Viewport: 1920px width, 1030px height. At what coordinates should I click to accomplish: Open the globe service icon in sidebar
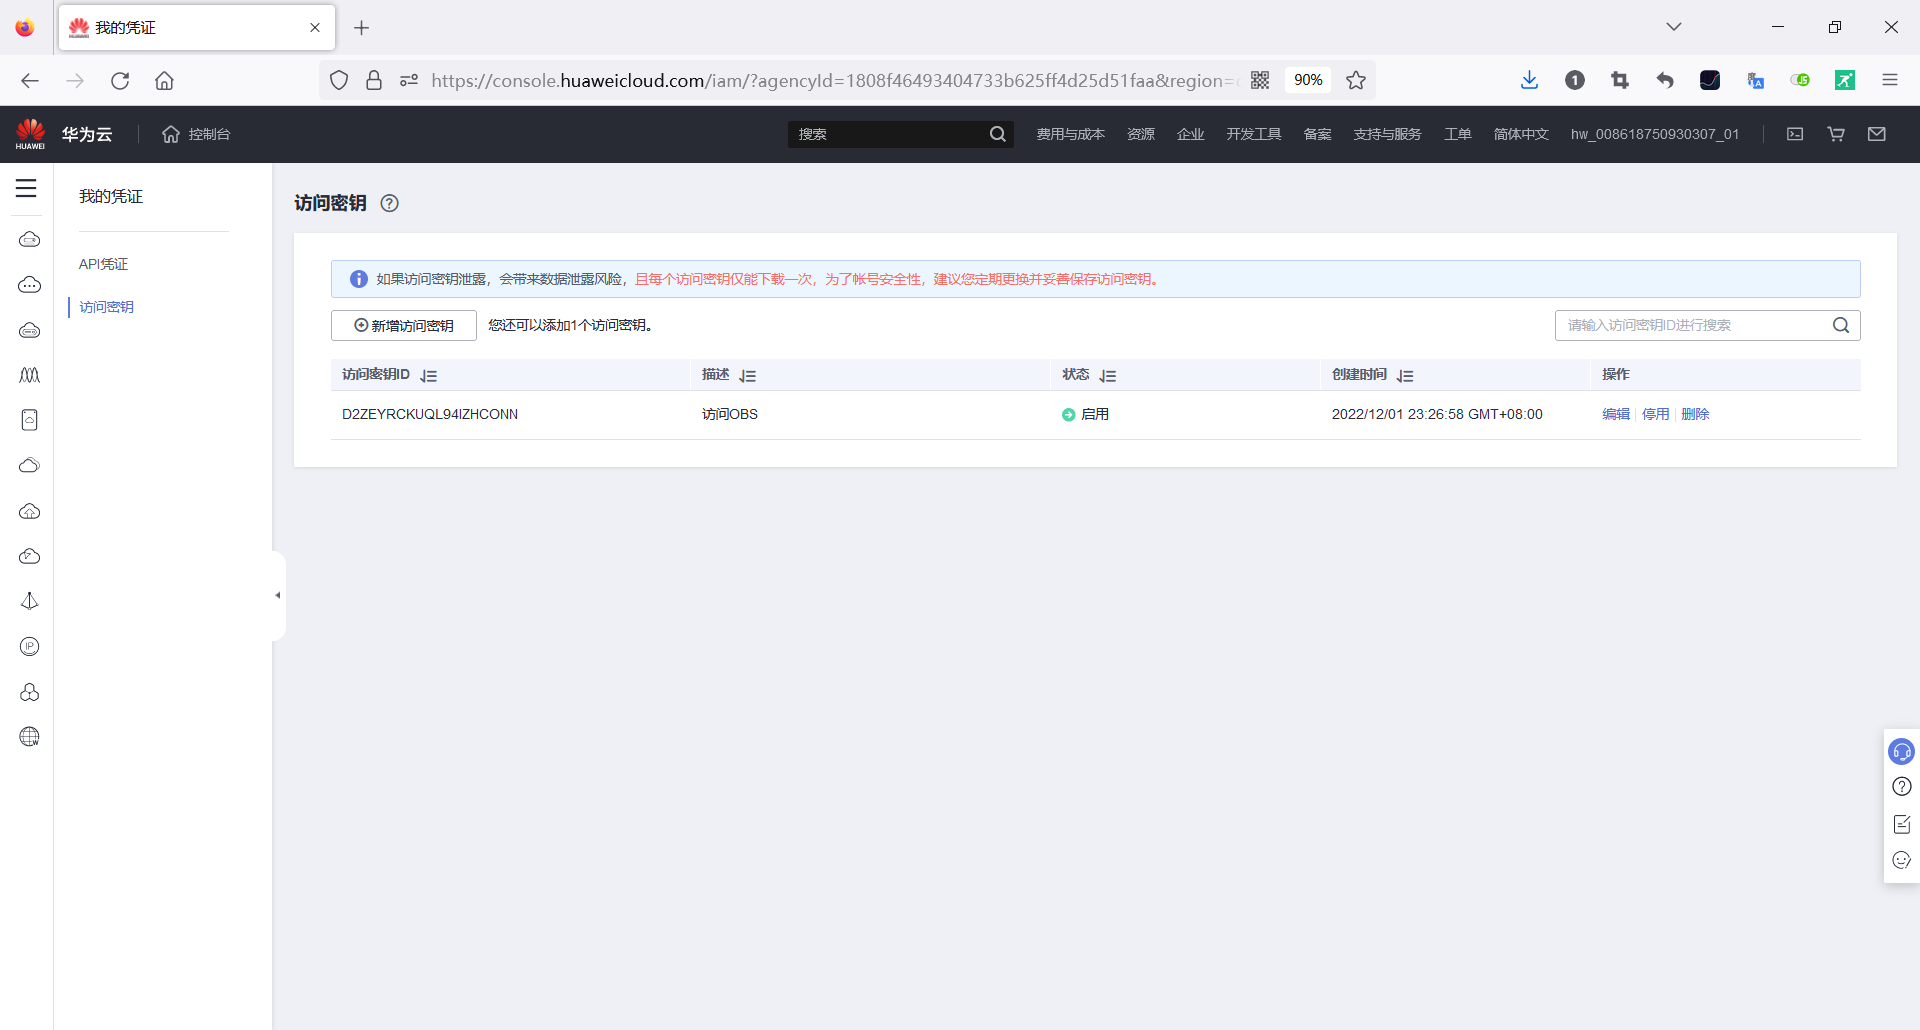coord(30,737)
